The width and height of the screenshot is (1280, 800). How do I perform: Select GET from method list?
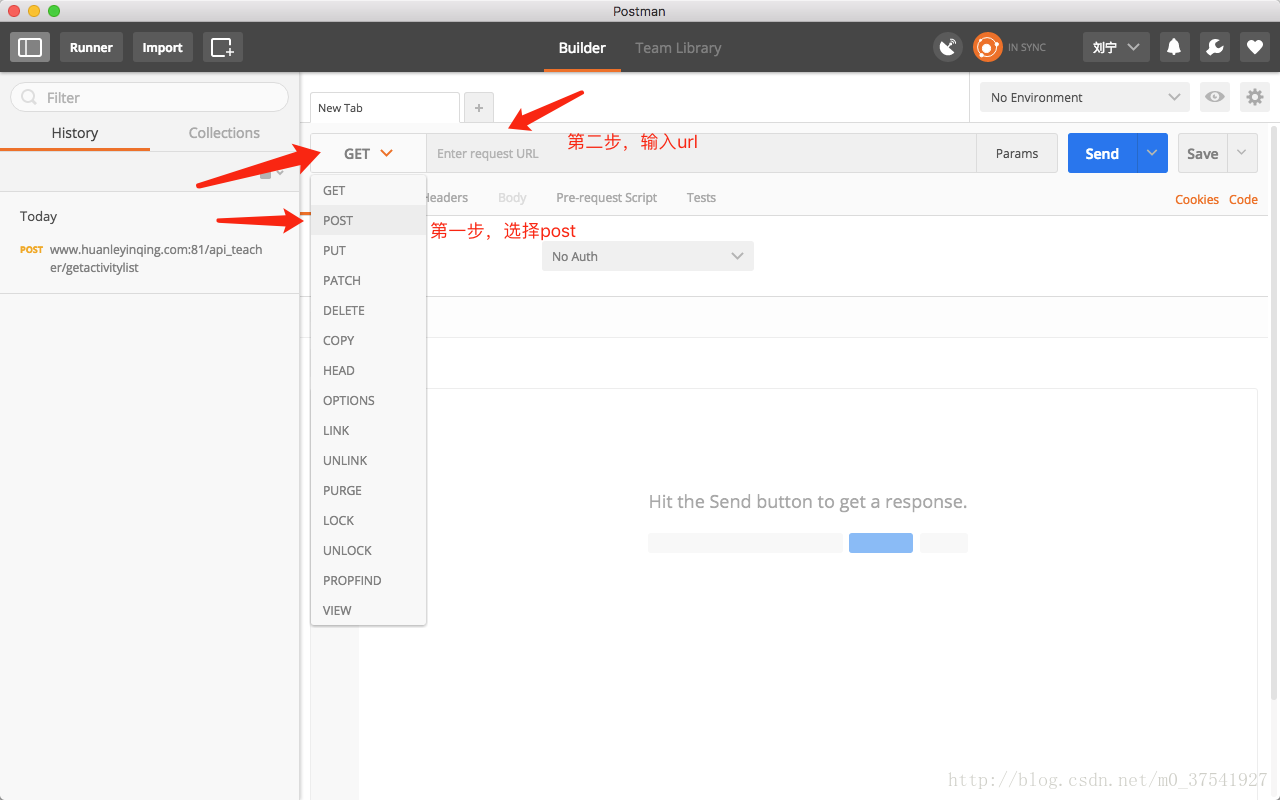click(368, 190)
